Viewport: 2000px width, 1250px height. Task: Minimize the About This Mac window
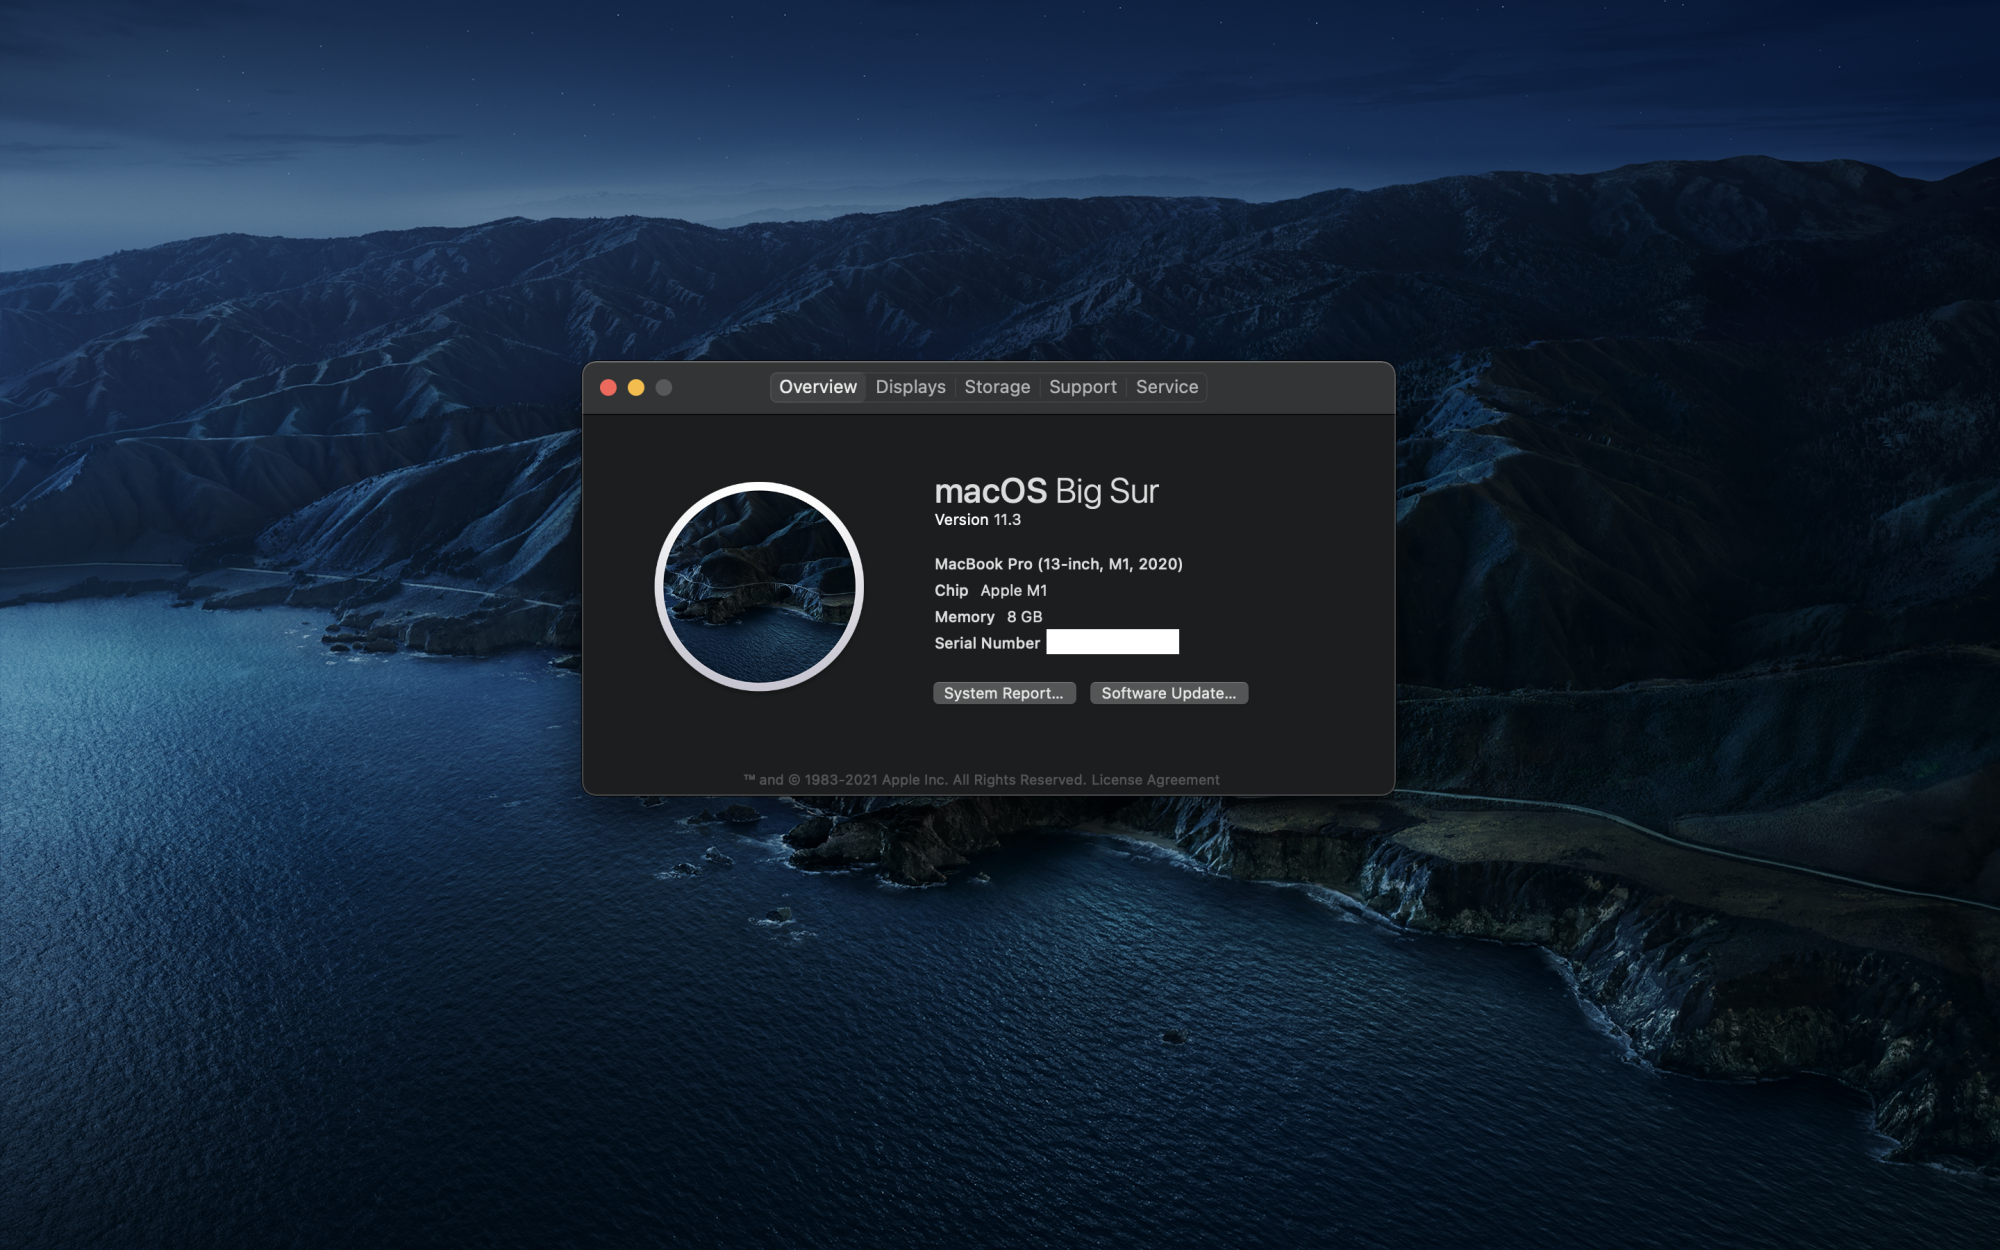pos(636,387)
